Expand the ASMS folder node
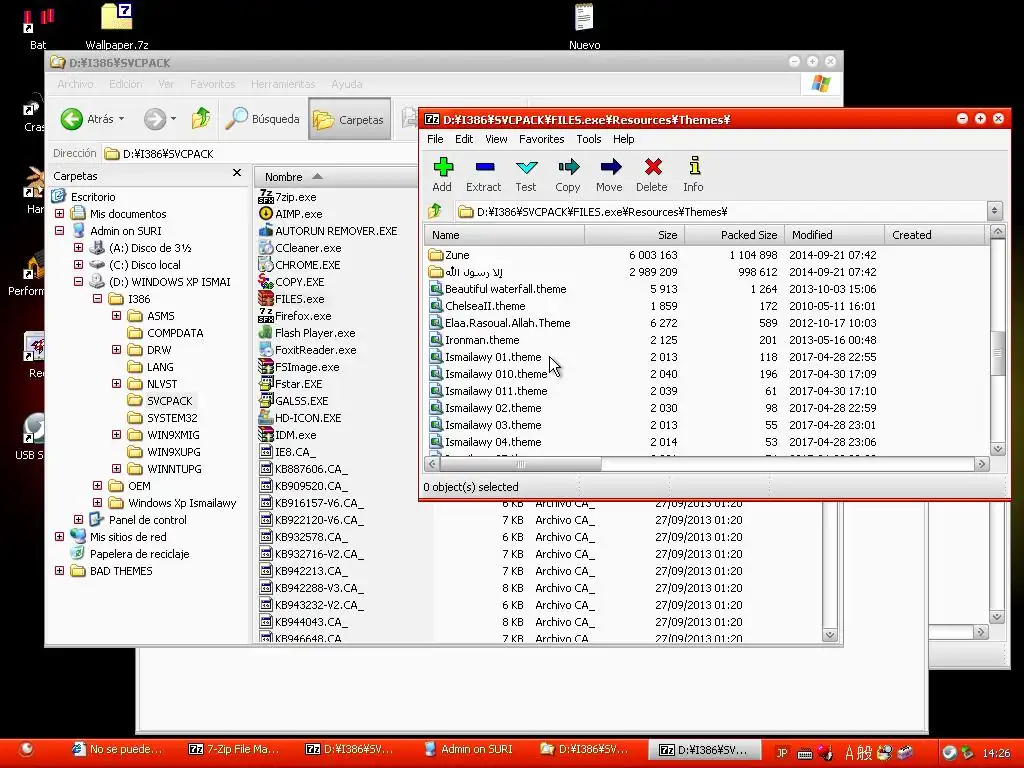Screen dimensions: 1024x768 click(116, 315)
